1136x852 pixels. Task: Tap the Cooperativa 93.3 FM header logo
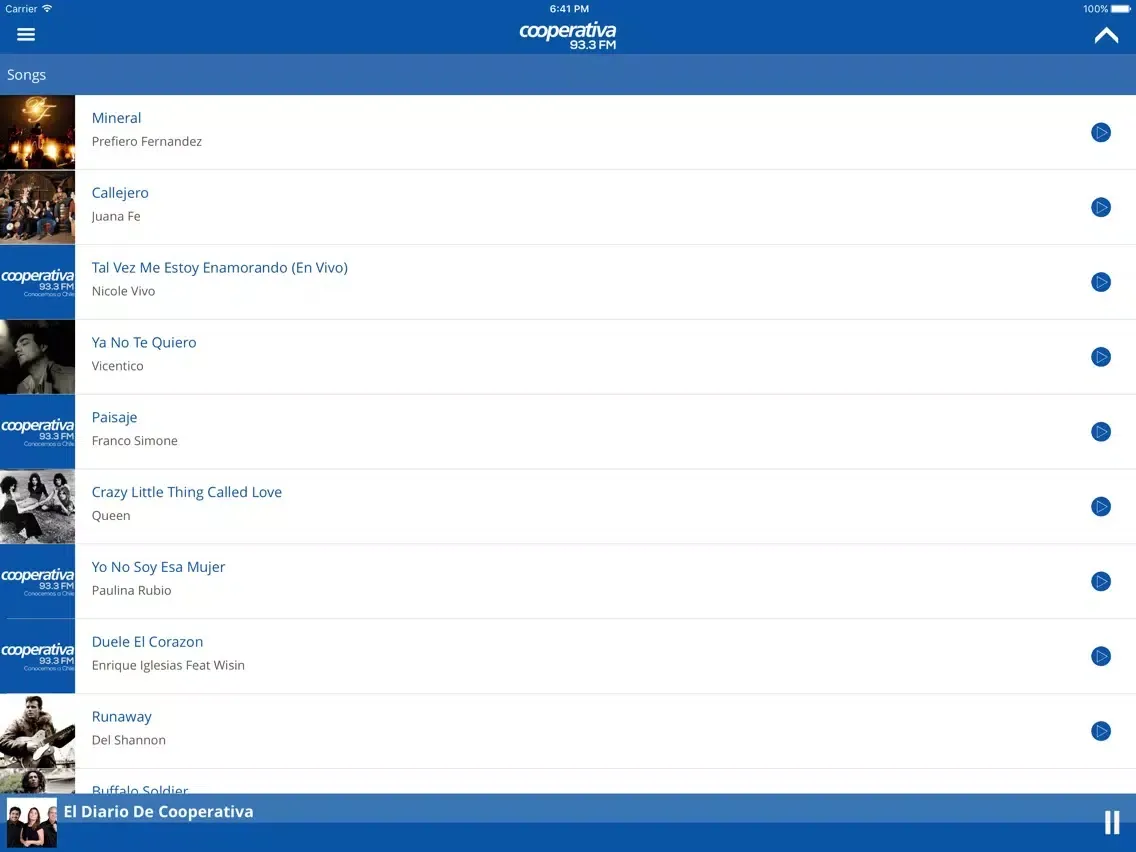tap(568, 36)
